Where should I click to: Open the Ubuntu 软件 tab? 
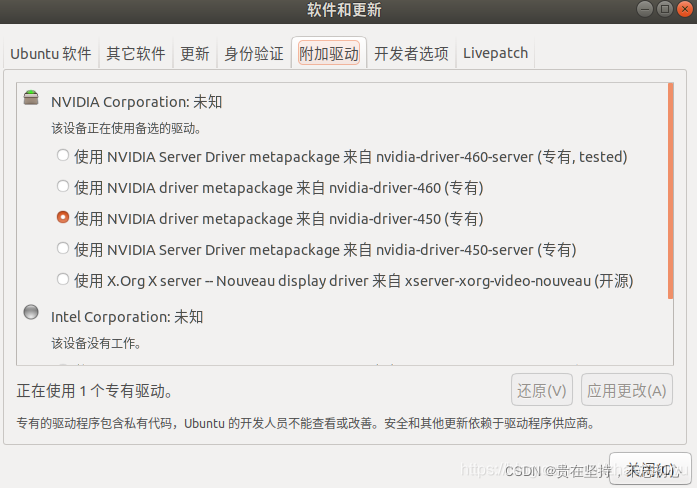[x=51, y=53]
